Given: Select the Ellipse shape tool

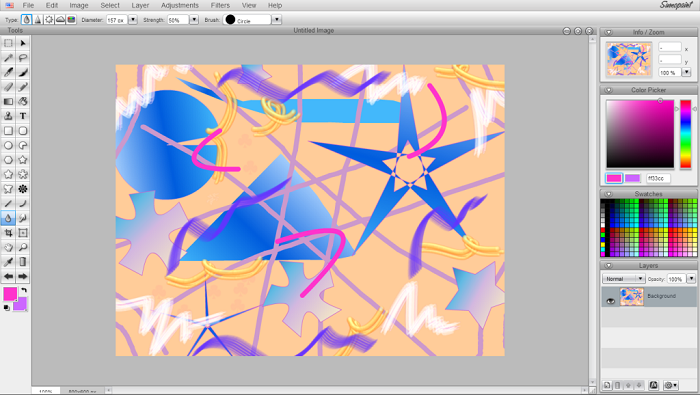Looking at the screenshot, I should point(8,145).
